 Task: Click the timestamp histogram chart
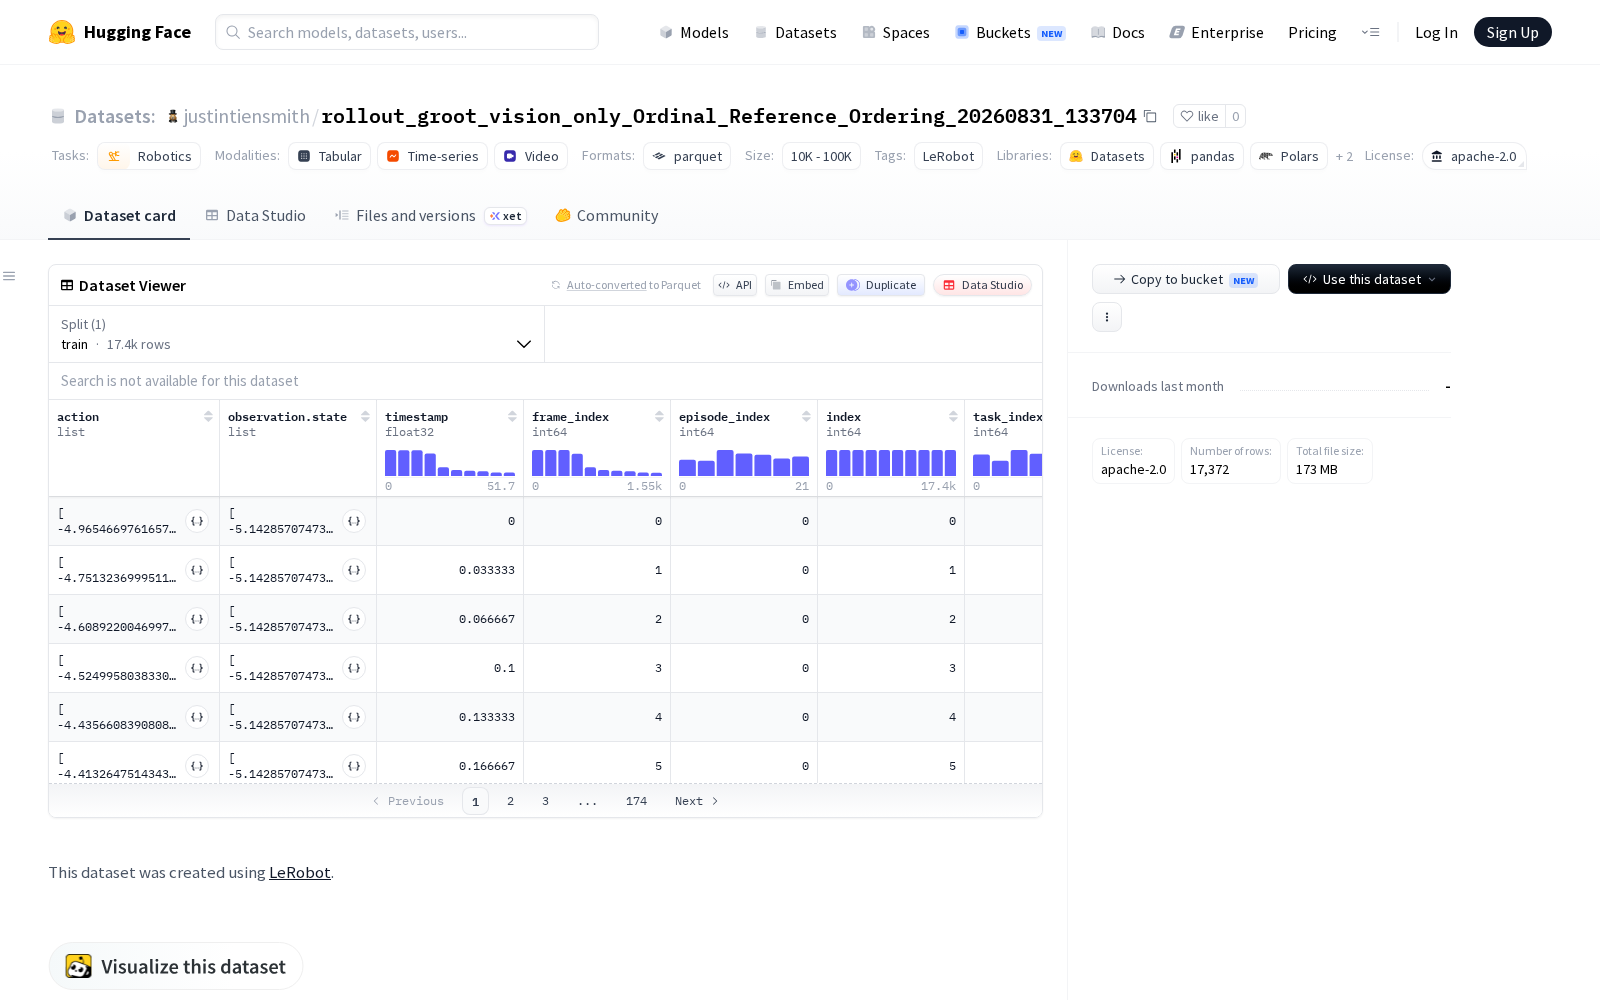(x=450, y=463)
